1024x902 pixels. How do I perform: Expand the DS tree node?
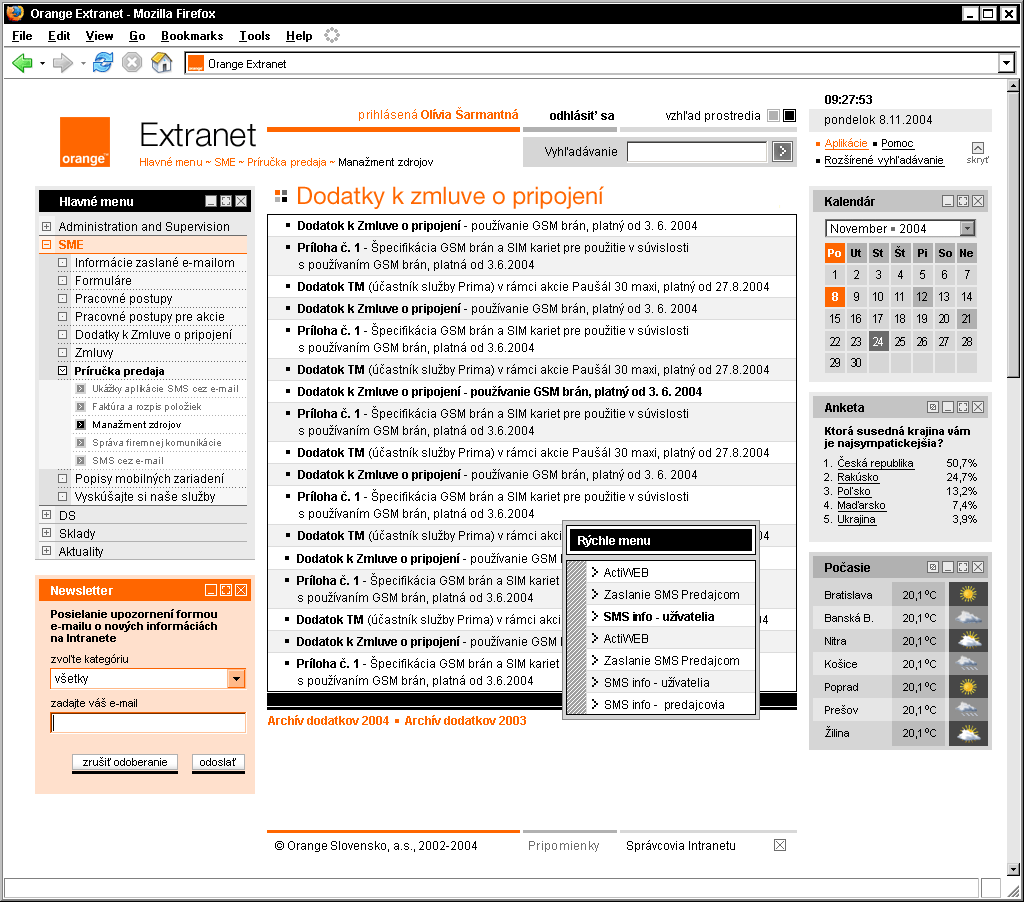[46, 515]
